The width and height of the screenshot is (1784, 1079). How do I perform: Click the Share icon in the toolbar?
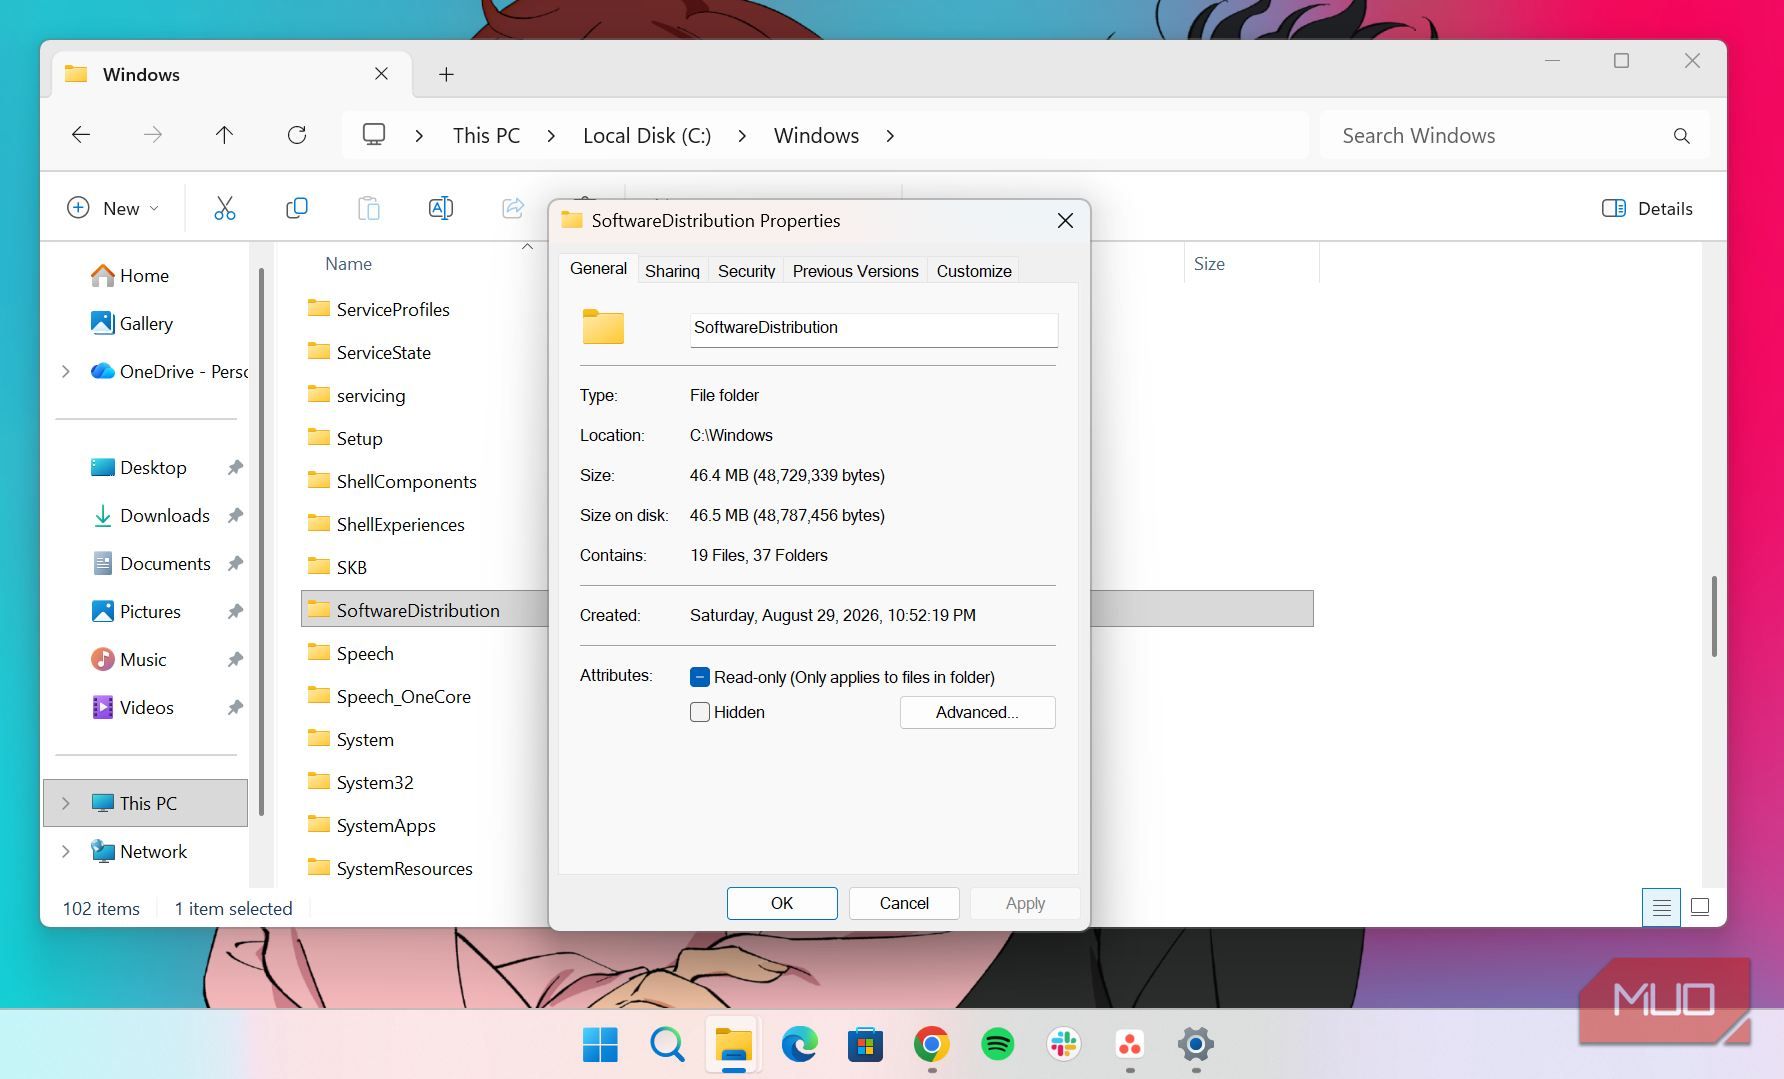512,208
